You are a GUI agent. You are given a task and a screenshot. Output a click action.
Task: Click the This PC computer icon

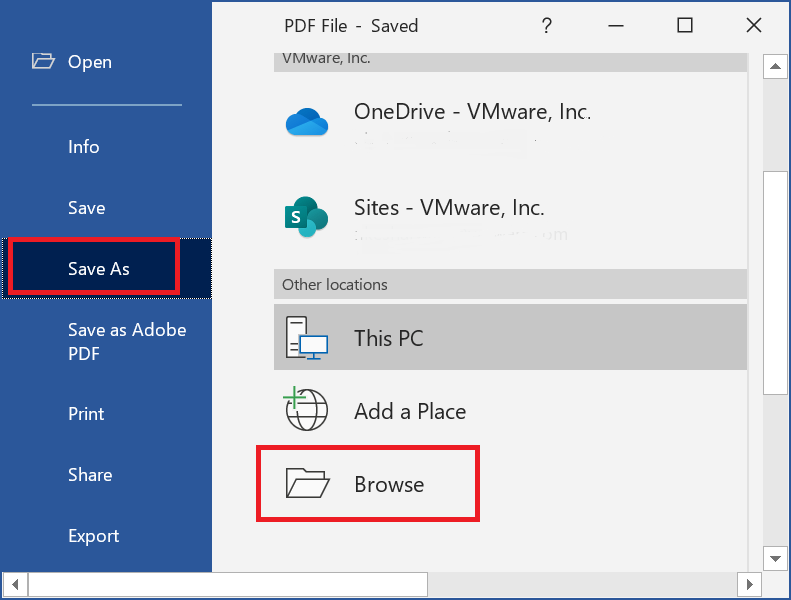(x=307, y=338)
